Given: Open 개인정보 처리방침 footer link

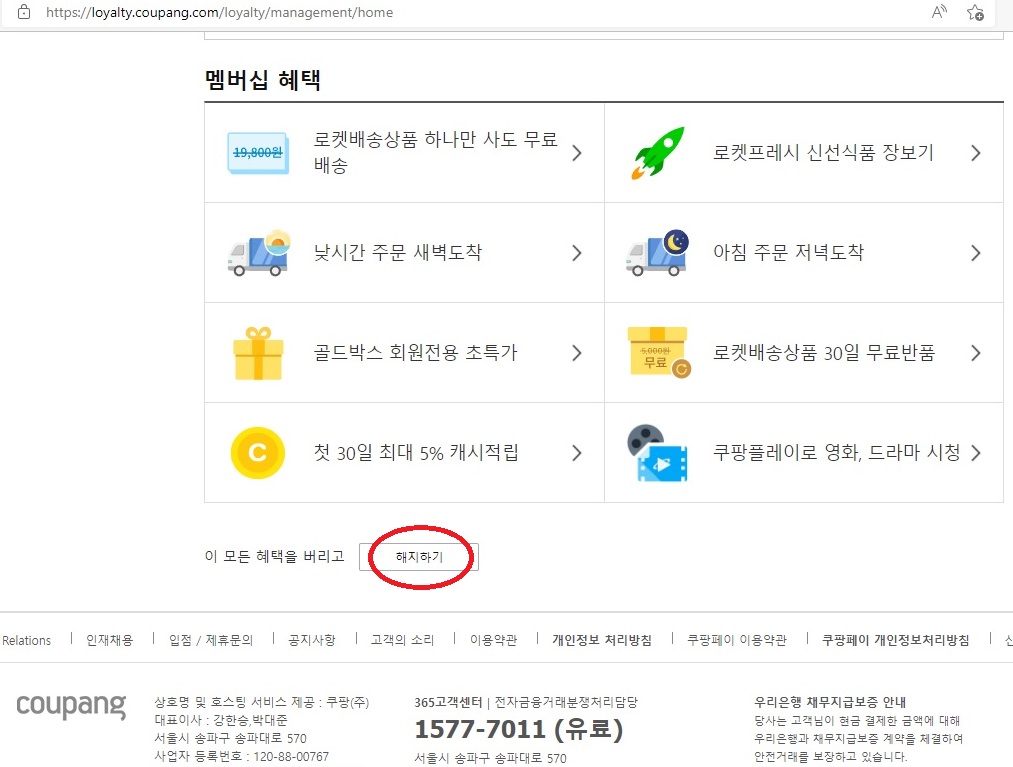Looking at the screenshot, I should pyautogui.click(x=602, y=640).
